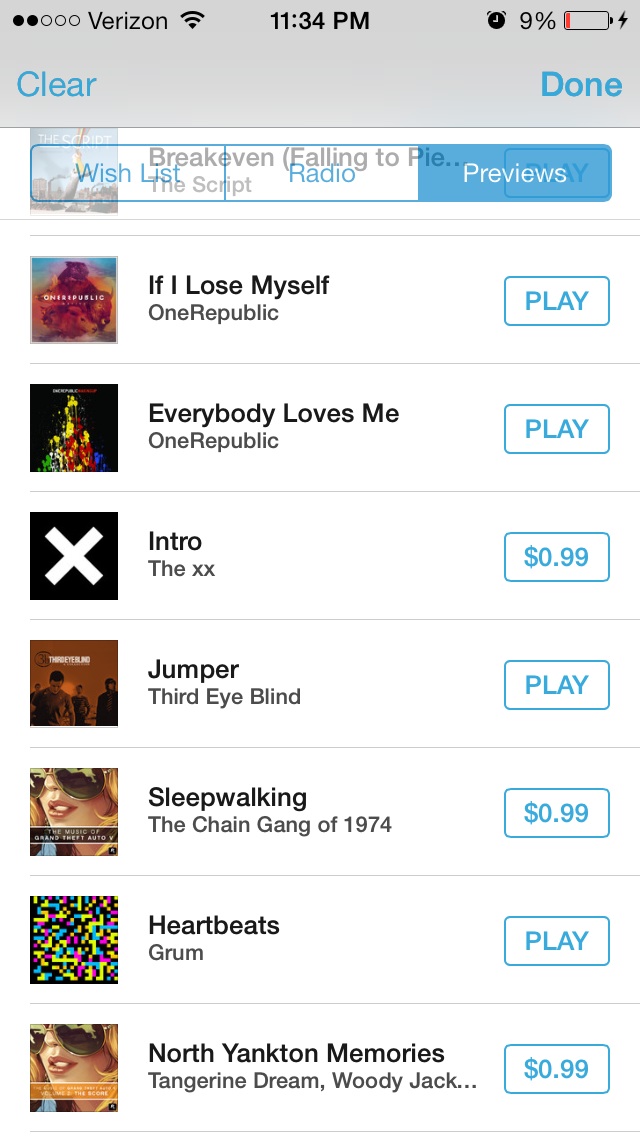Image resolution: width=640 pixels, height=1136 pixels.
Task: Switch to the Radio tab
Action: pyautogui.click(x=321, y=173)
